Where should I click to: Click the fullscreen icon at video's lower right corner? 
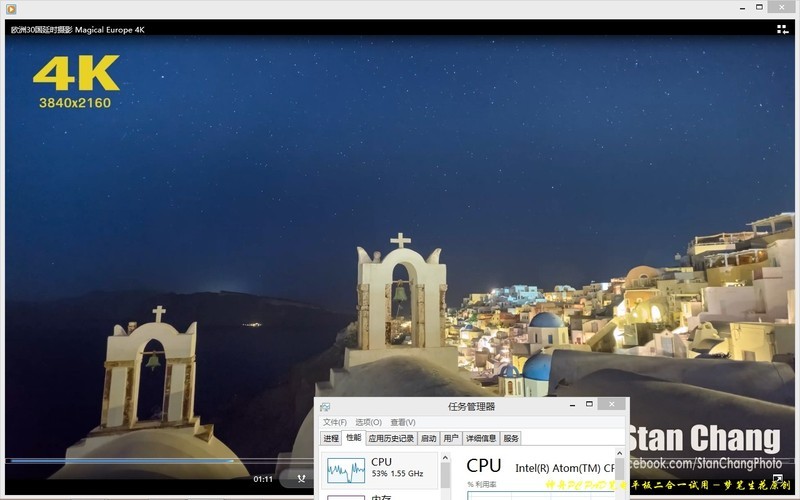tap(778, 478)
